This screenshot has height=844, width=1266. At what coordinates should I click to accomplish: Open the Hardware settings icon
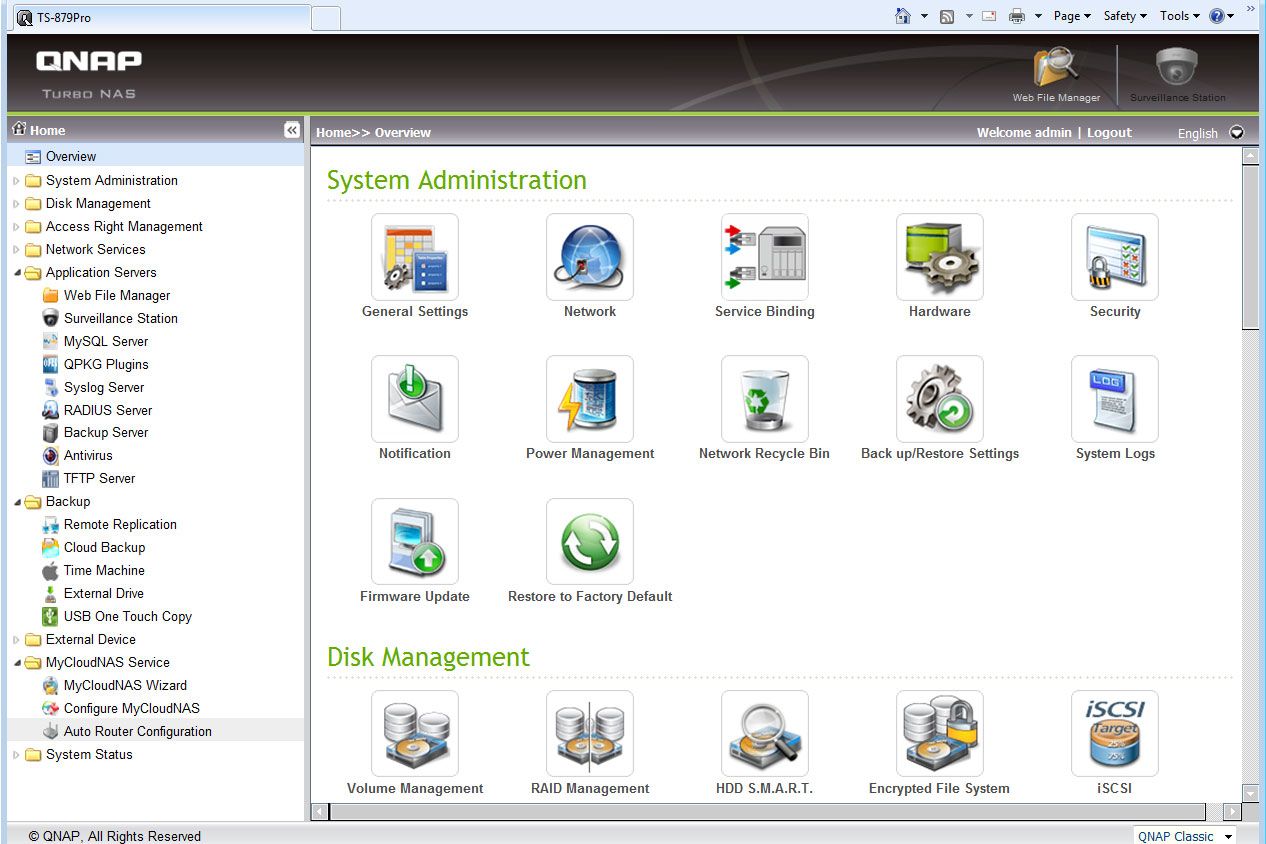coord(940,257)
